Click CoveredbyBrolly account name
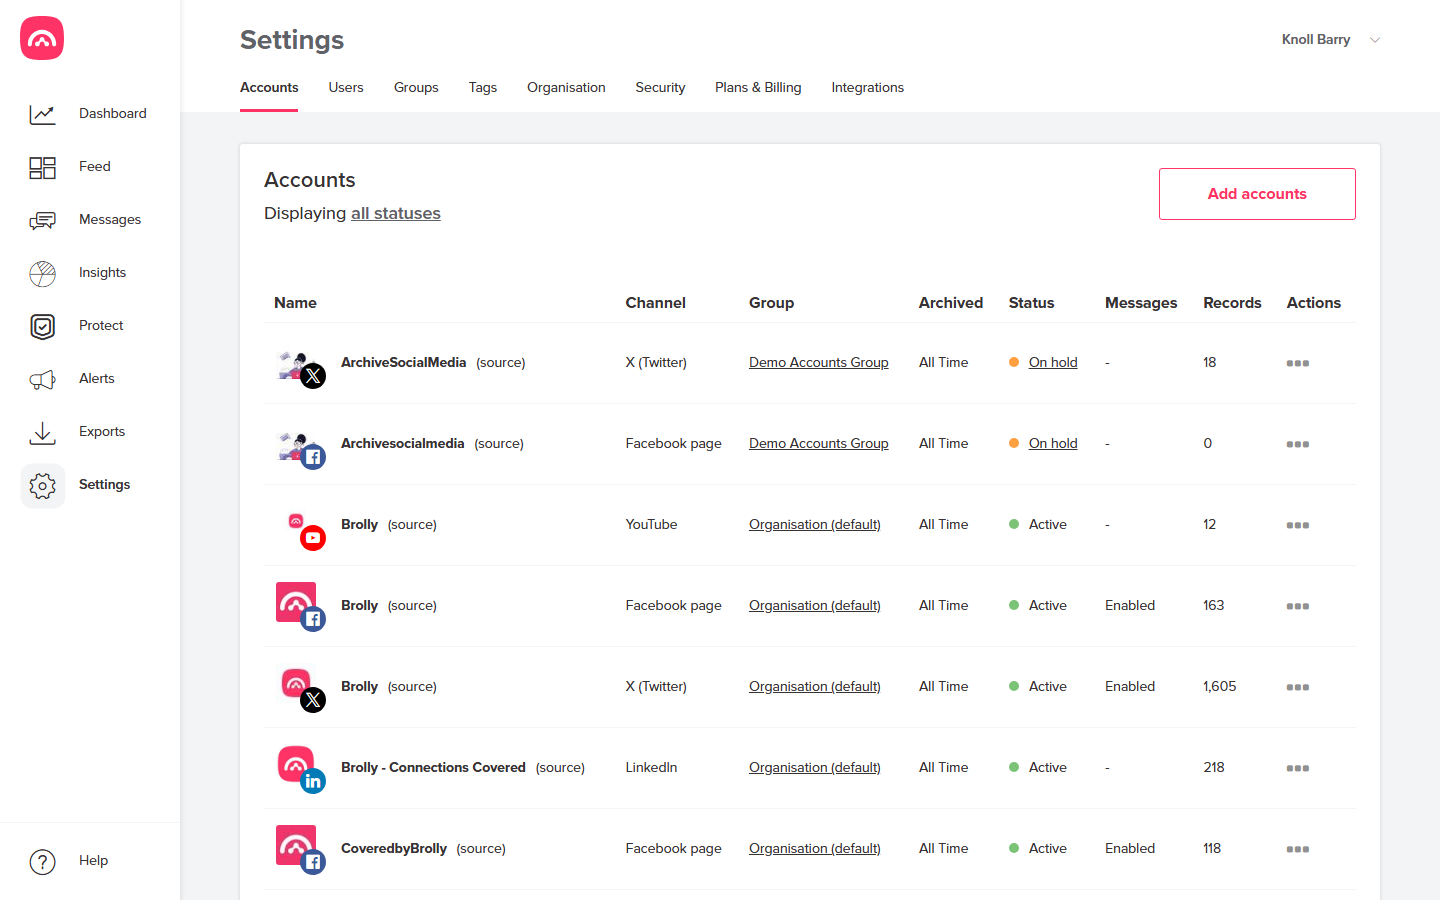The height and width of the screenshot is (900, 1440). [x=394, y=849]
